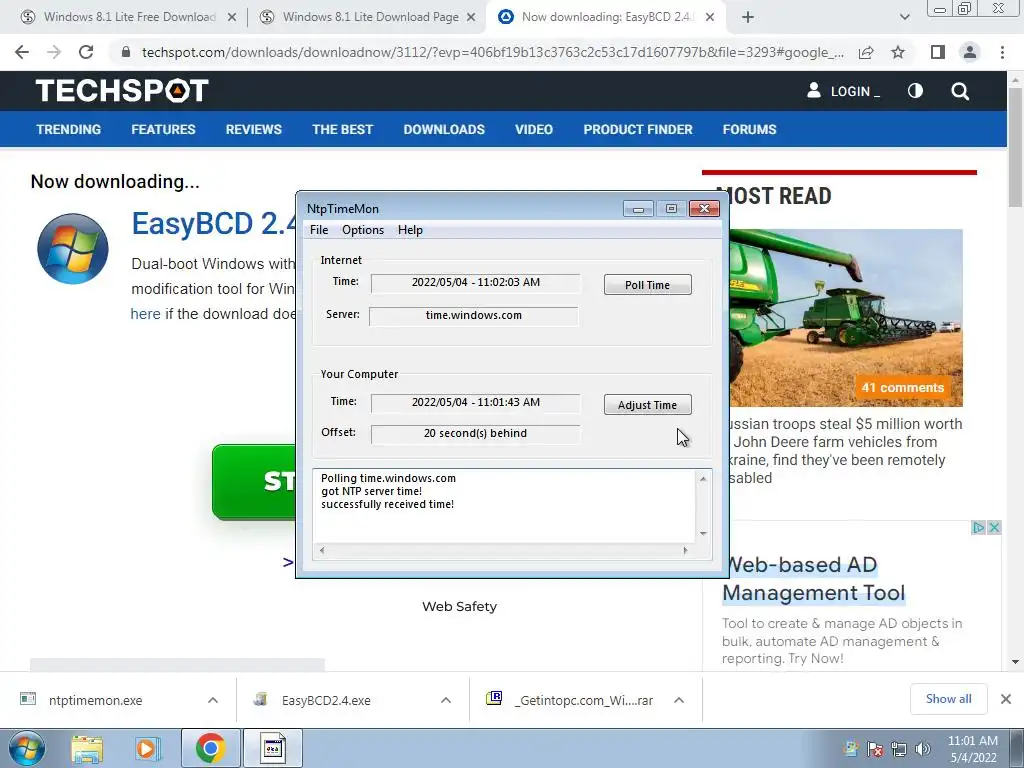This screenshot has width=1024, height=768.
Task: Open FORUMS in TechSpot nav
Action: [x=749, y=129]
